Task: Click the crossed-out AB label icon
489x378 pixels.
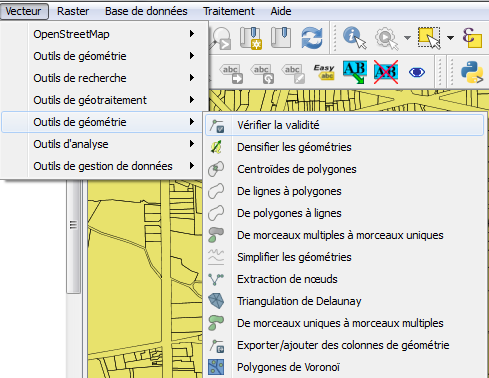Action: 386,72
